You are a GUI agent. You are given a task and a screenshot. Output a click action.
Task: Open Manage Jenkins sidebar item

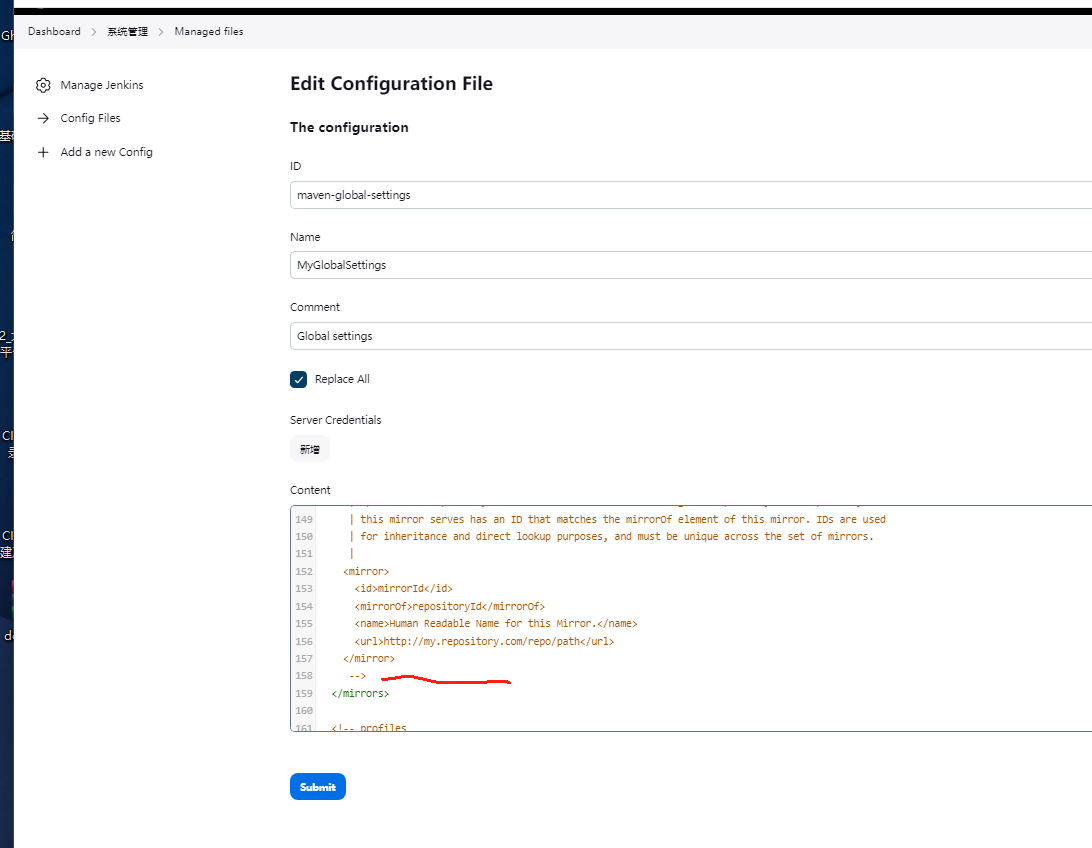(x=101, y=85)
